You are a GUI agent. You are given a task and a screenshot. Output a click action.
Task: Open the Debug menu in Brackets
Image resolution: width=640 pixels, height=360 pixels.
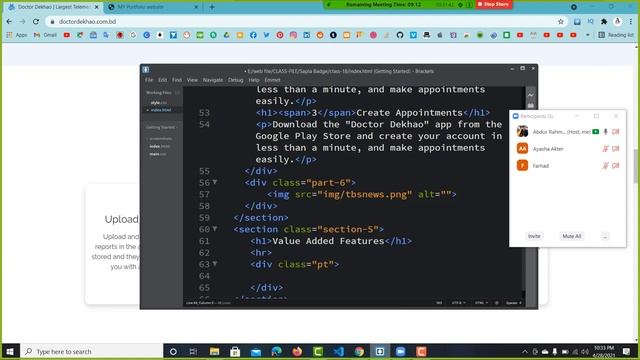pos(236,80)
